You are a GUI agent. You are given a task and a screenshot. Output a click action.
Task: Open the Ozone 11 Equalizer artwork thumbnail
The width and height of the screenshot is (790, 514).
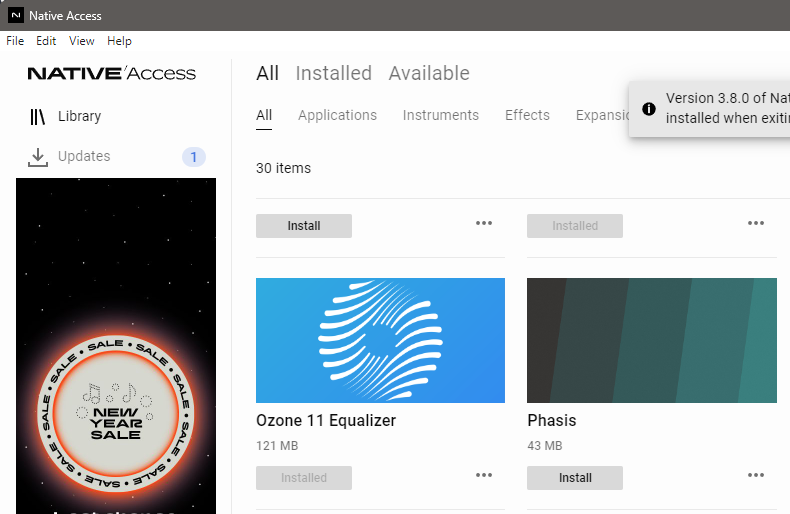click(380, 340)
